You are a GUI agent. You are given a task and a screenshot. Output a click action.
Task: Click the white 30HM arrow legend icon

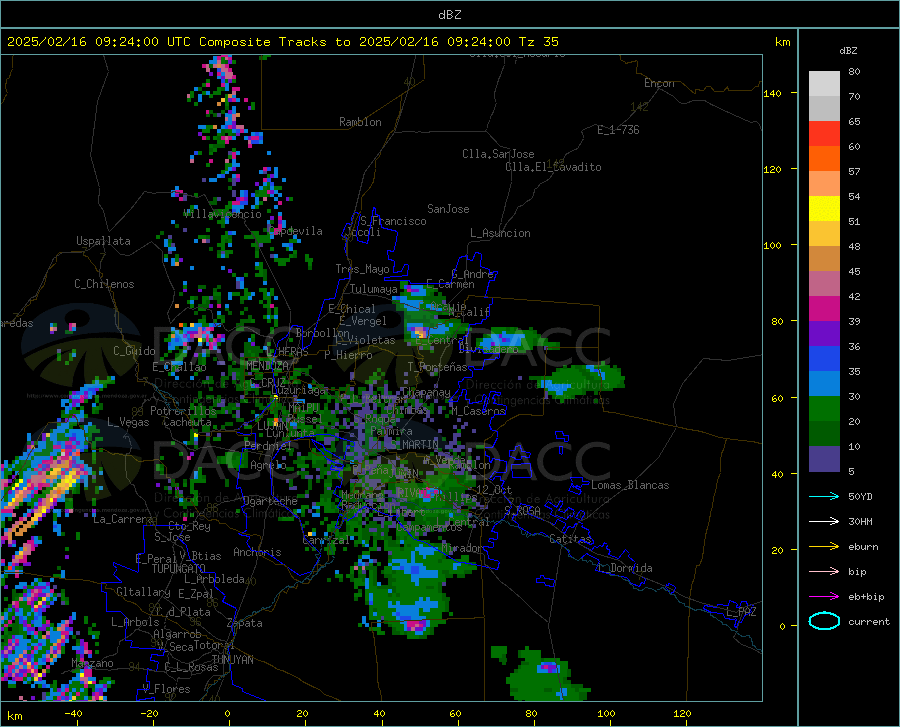pos(824,522)
